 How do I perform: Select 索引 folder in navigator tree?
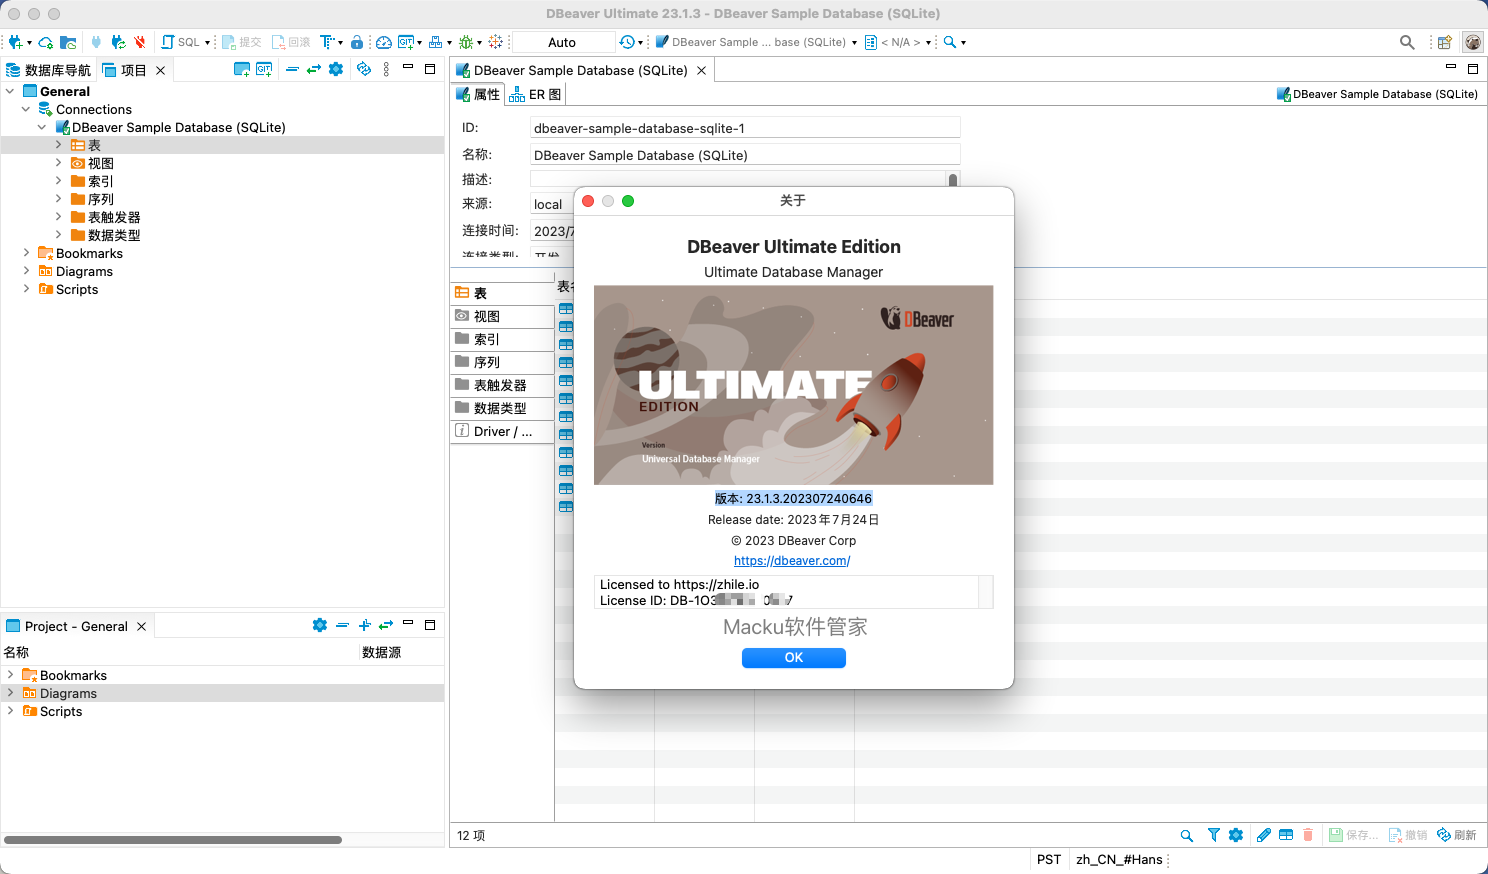(x=92, y=181)
